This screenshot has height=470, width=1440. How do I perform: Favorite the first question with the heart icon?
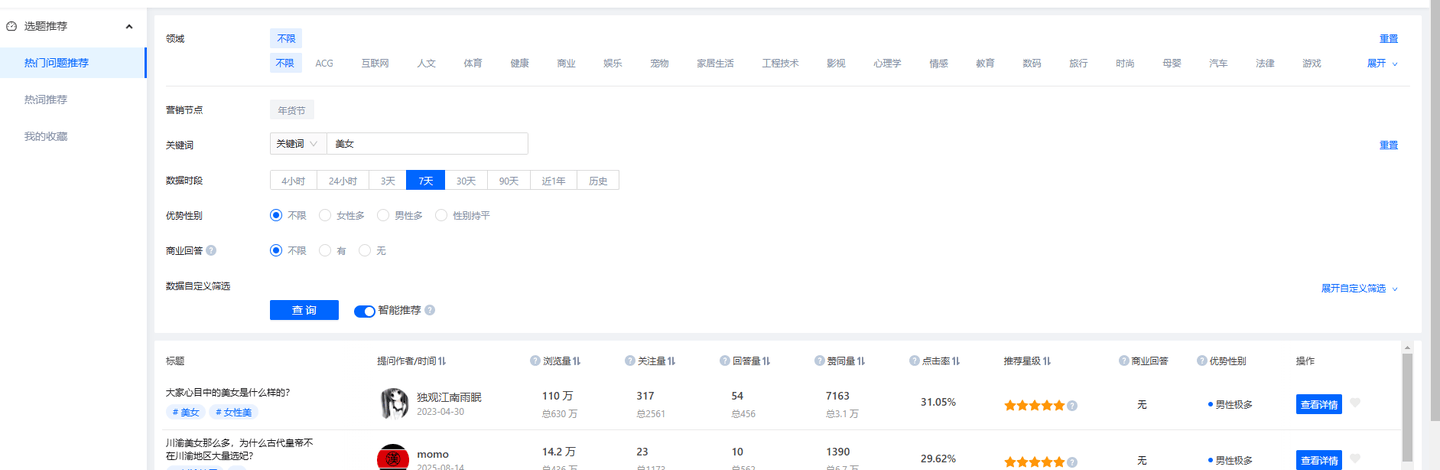click(1356, 403)
